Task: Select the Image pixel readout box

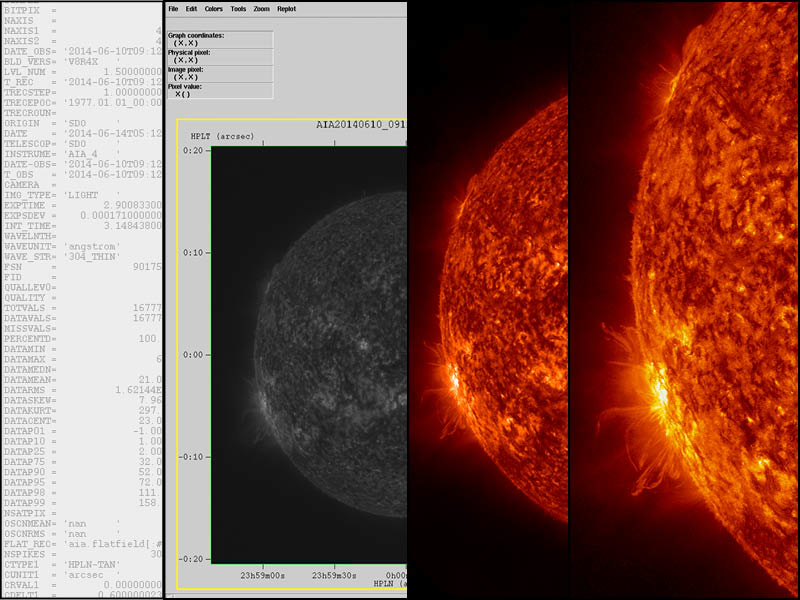Action: [x=220, y=73]
